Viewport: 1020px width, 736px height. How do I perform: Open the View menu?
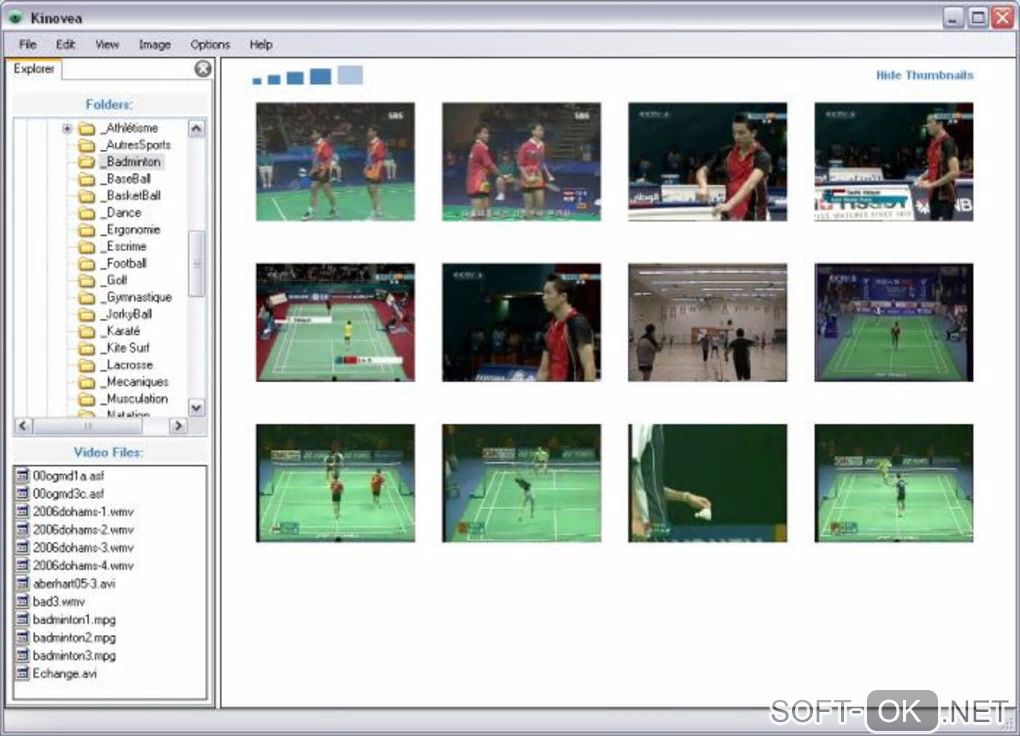coord(107,44)
